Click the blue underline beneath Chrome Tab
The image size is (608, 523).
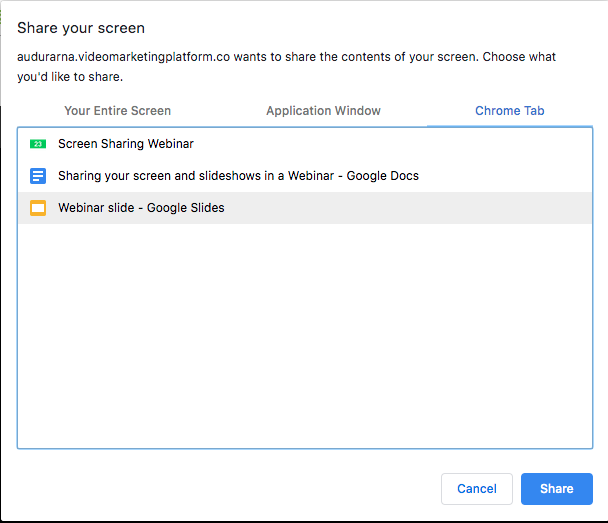click(x=510, y=126)
